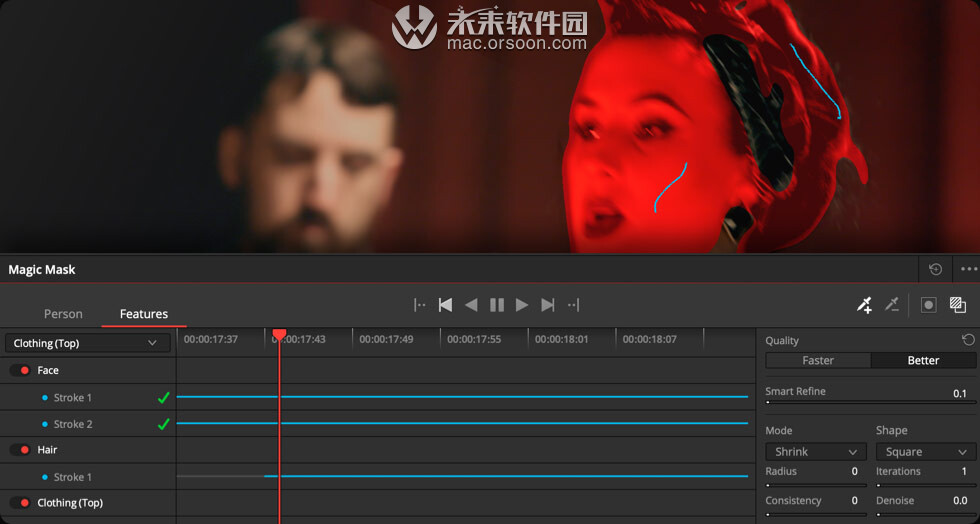Click the red playhead marker on the timeline

pos(279,335)
